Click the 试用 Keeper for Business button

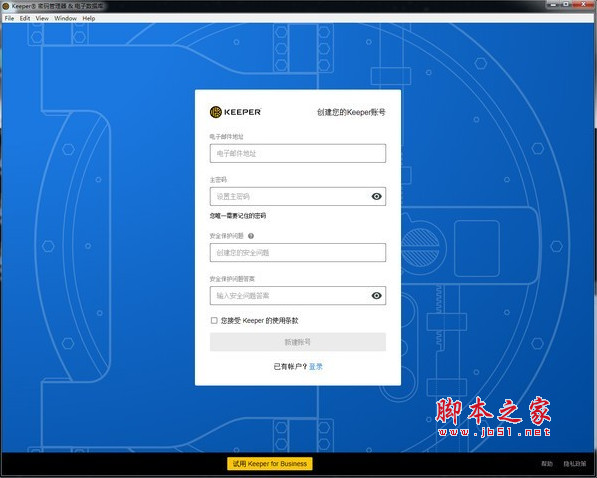[x=270, y=464]
